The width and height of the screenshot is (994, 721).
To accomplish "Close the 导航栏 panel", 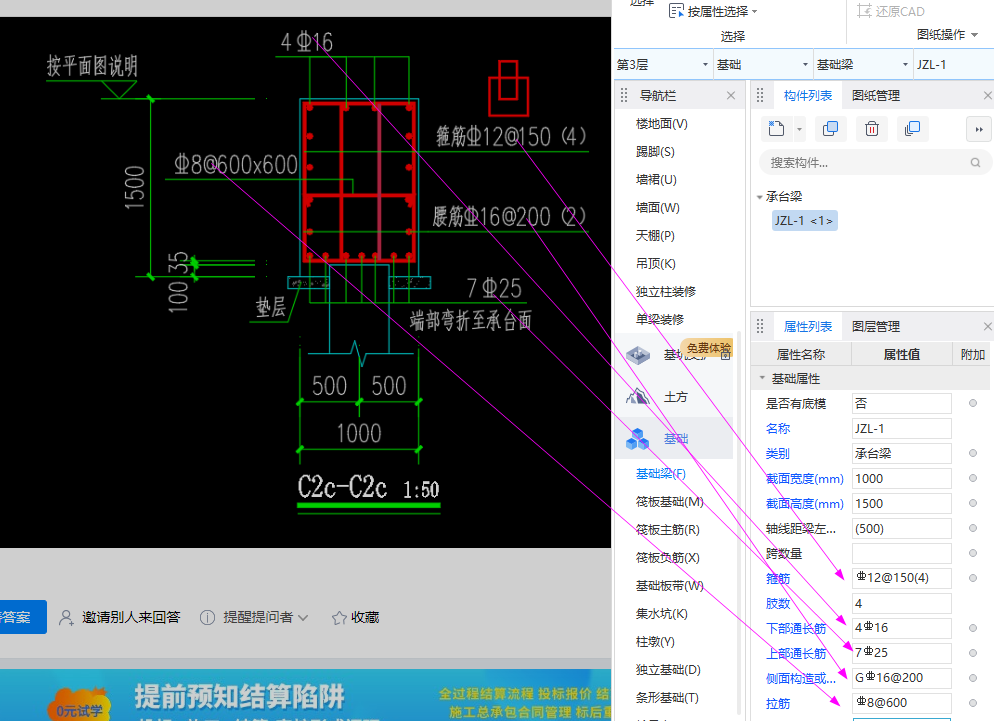I will (731, 96).
